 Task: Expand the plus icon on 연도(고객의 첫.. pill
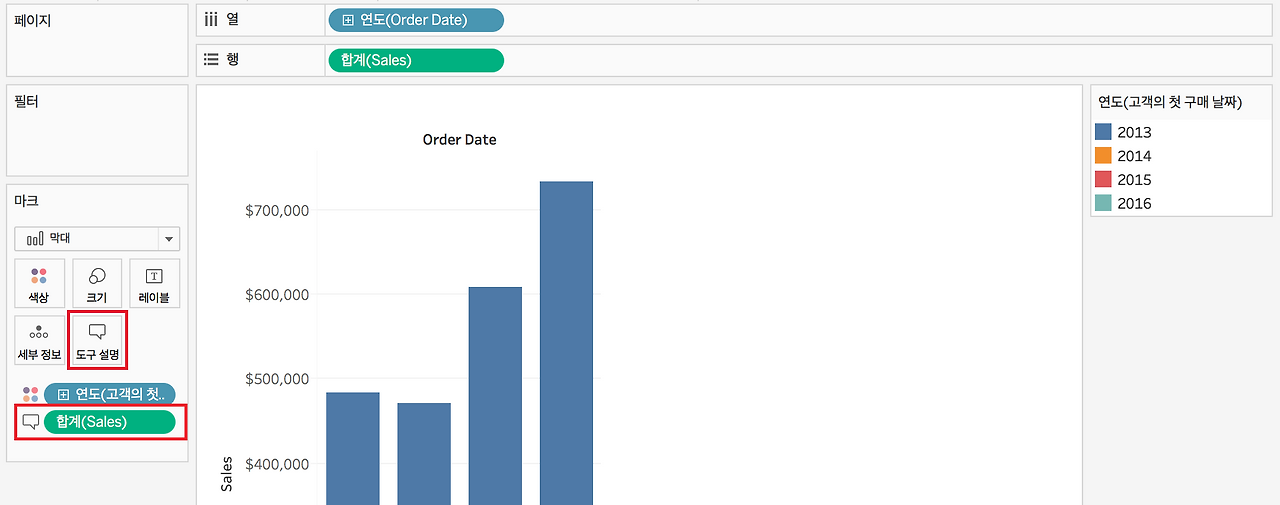click(63, 394)
